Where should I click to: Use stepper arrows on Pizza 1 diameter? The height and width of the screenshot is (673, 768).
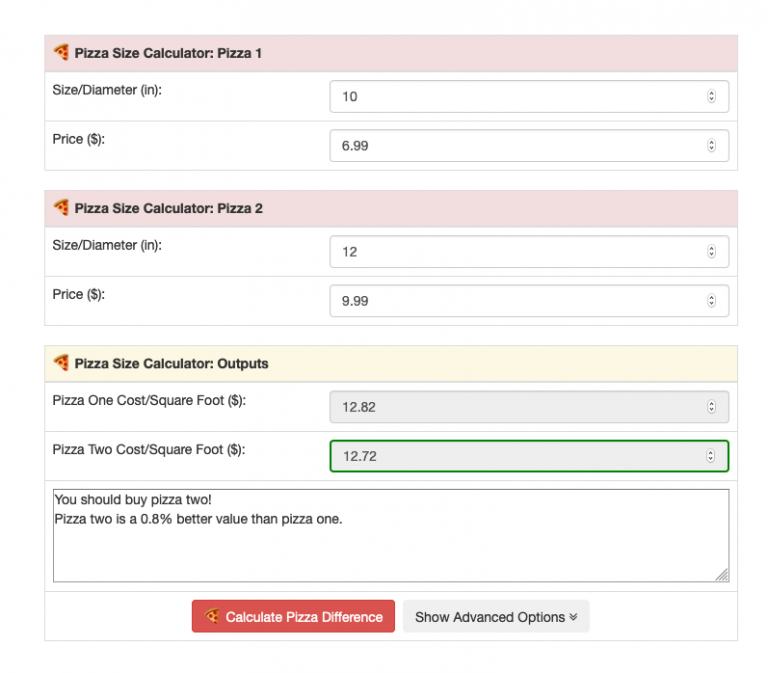click(711, 97)
